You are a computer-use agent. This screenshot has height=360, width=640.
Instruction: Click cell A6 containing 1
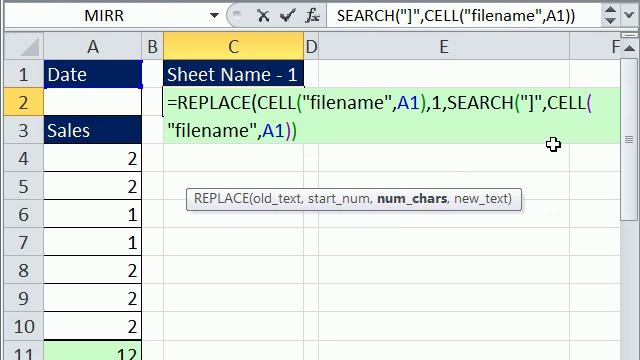93,214
